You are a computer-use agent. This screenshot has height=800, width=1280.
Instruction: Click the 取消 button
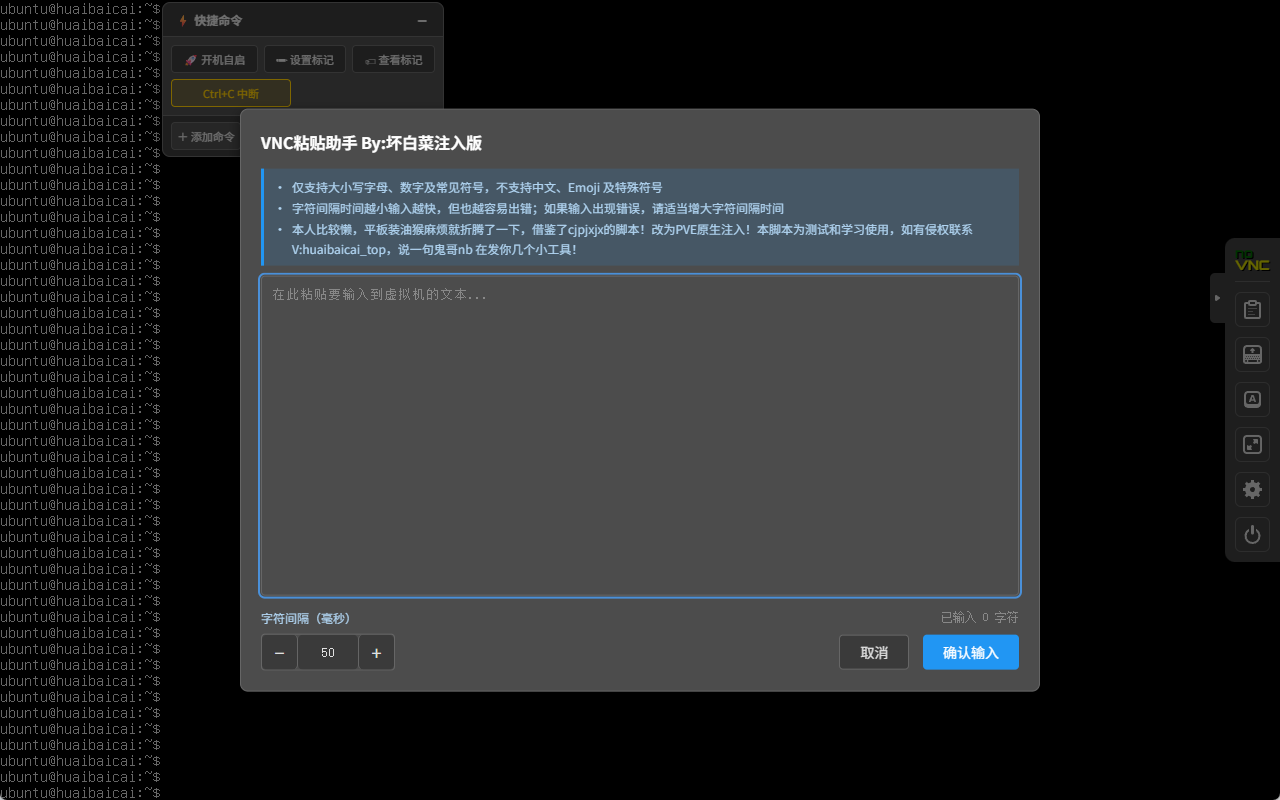874,652
